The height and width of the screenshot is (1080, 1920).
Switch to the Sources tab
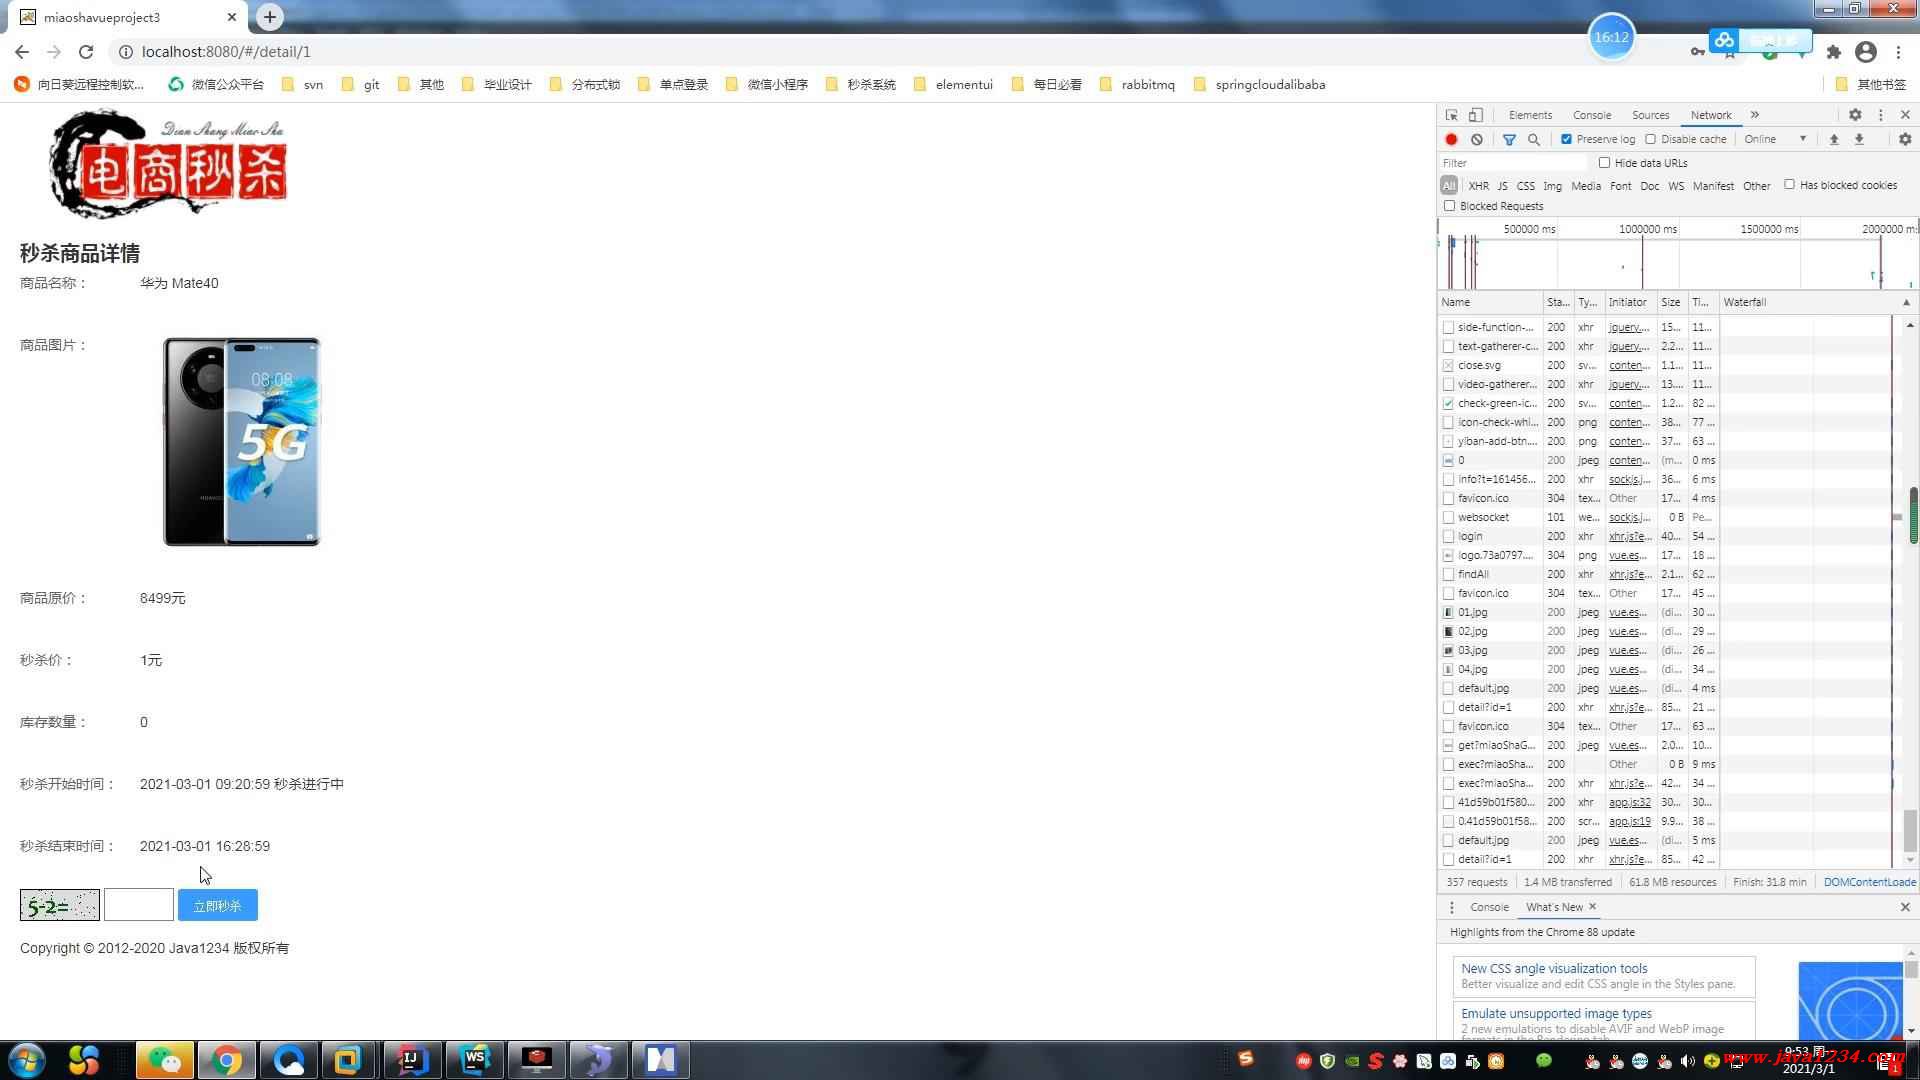(1651, 115)
